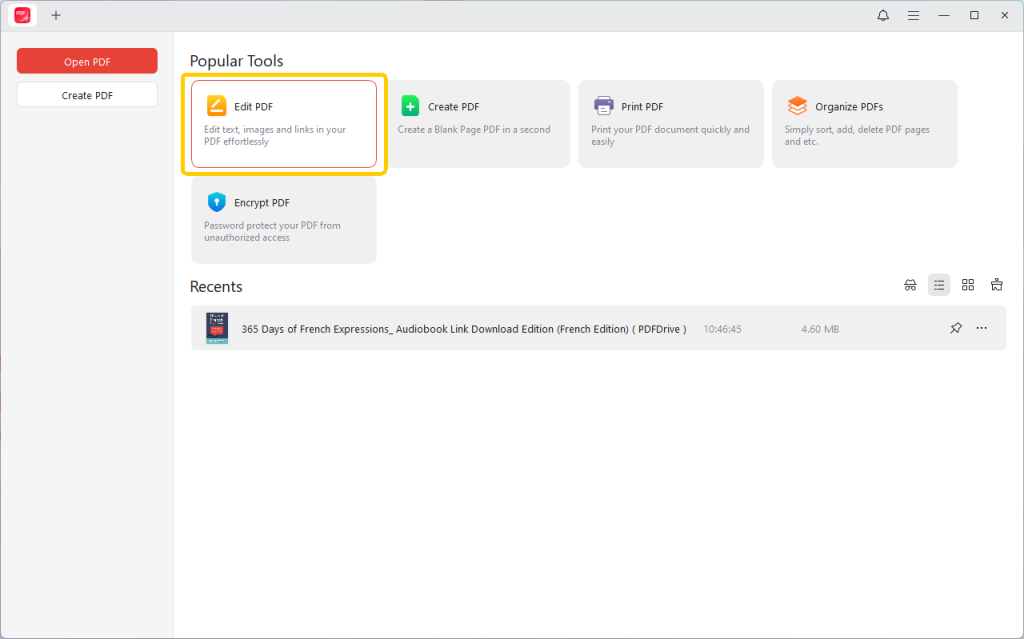1024x639 pixels.
Task: Select the Encrypt PDF tool card
Action: click(x=284, y=220)
